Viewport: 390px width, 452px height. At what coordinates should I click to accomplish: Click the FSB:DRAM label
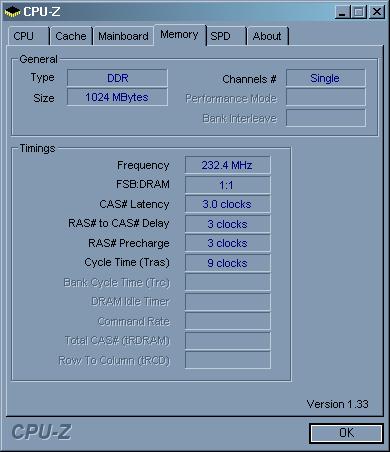(143, 184)
